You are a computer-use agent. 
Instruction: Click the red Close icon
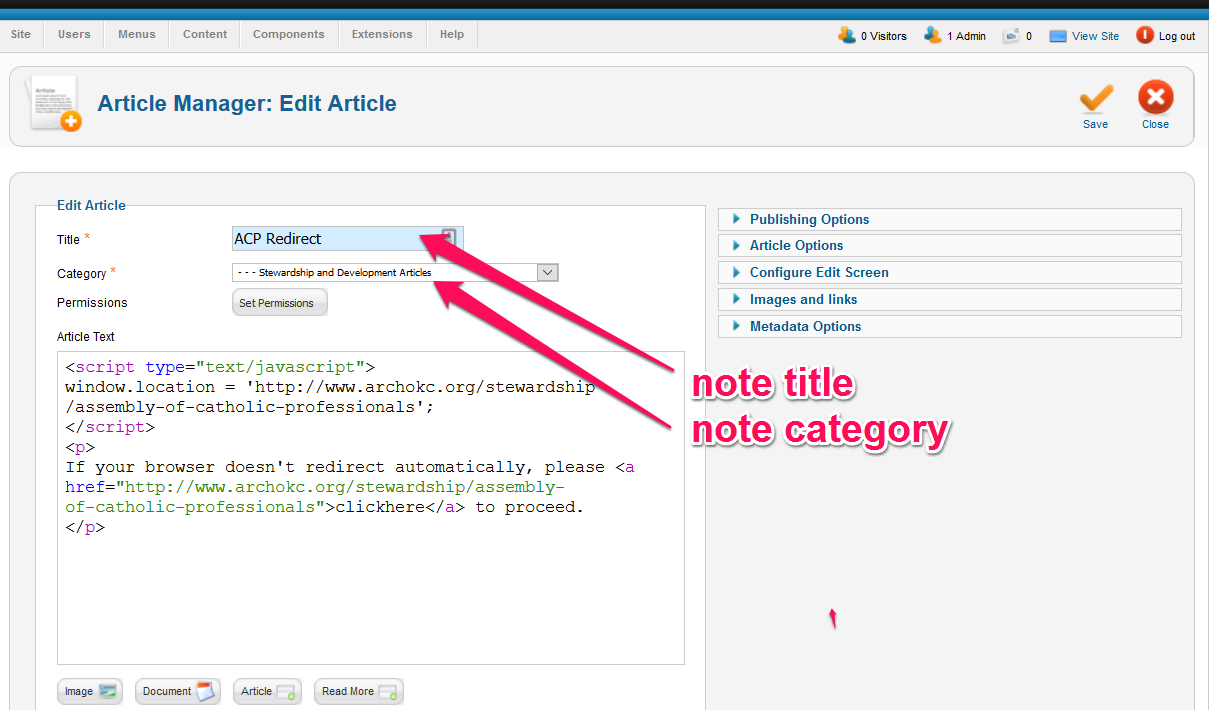click(x=1155, y=98)
